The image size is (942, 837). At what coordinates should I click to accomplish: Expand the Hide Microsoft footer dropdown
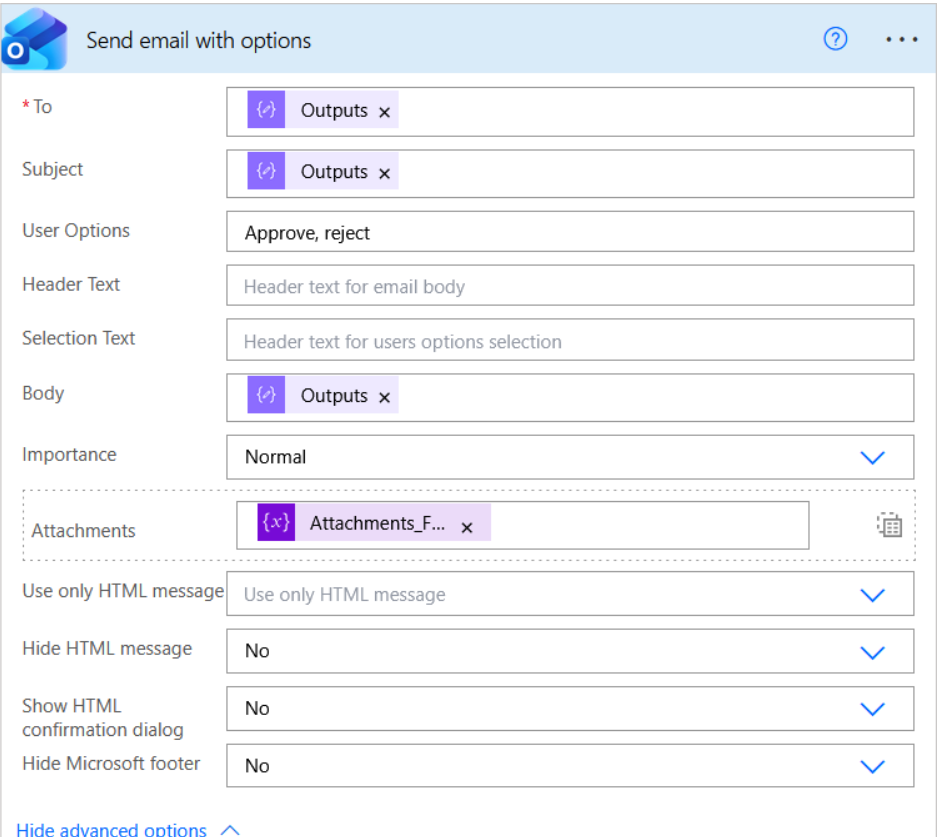pyautogui.click(x=872, y=767)
